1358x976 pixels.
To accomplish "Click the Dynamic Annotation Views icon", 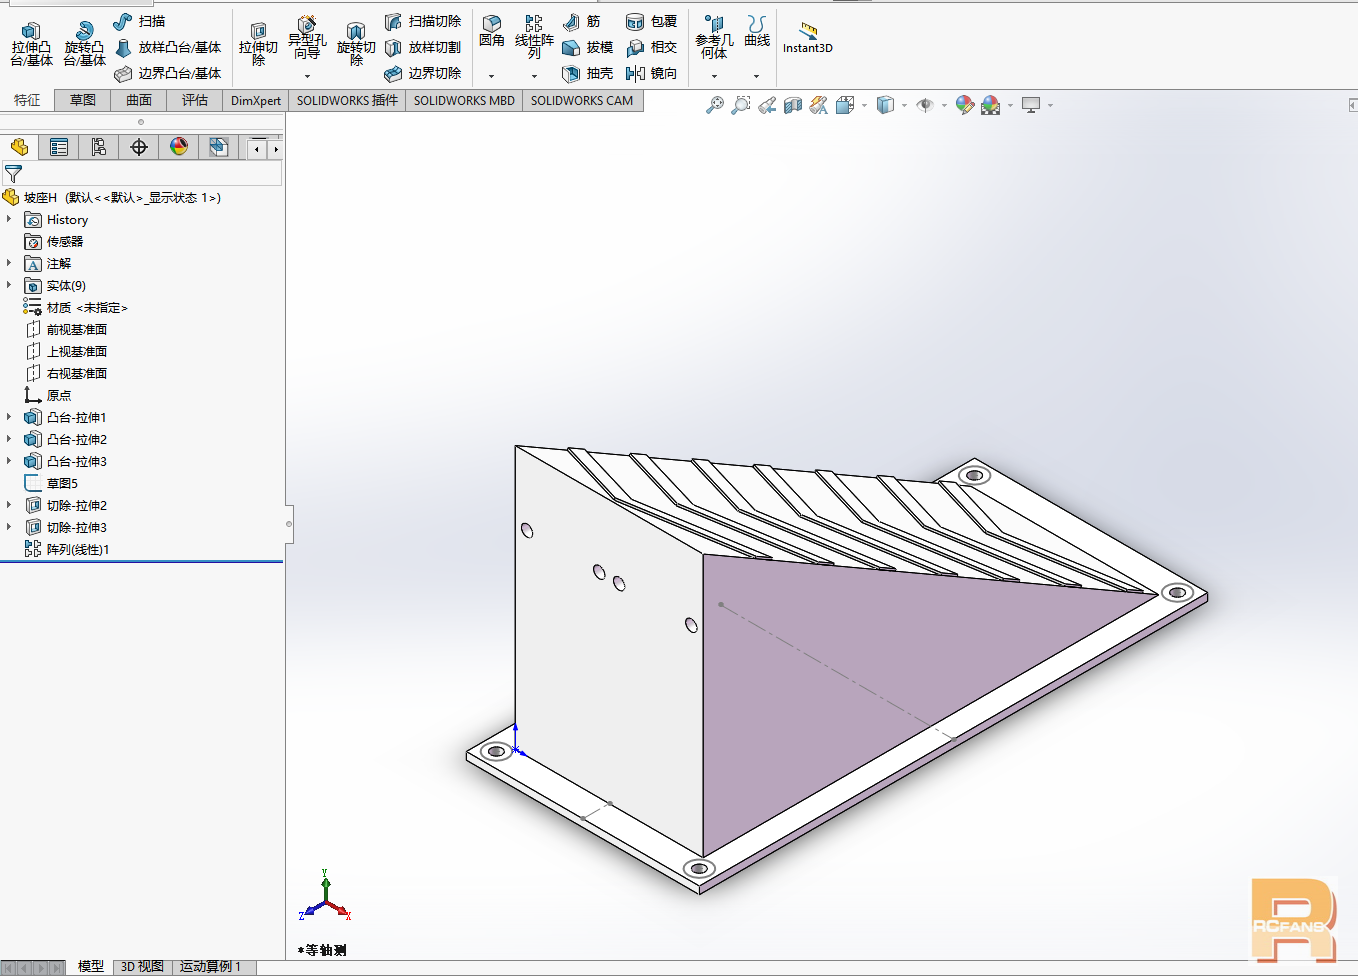I will click(819, 105).
